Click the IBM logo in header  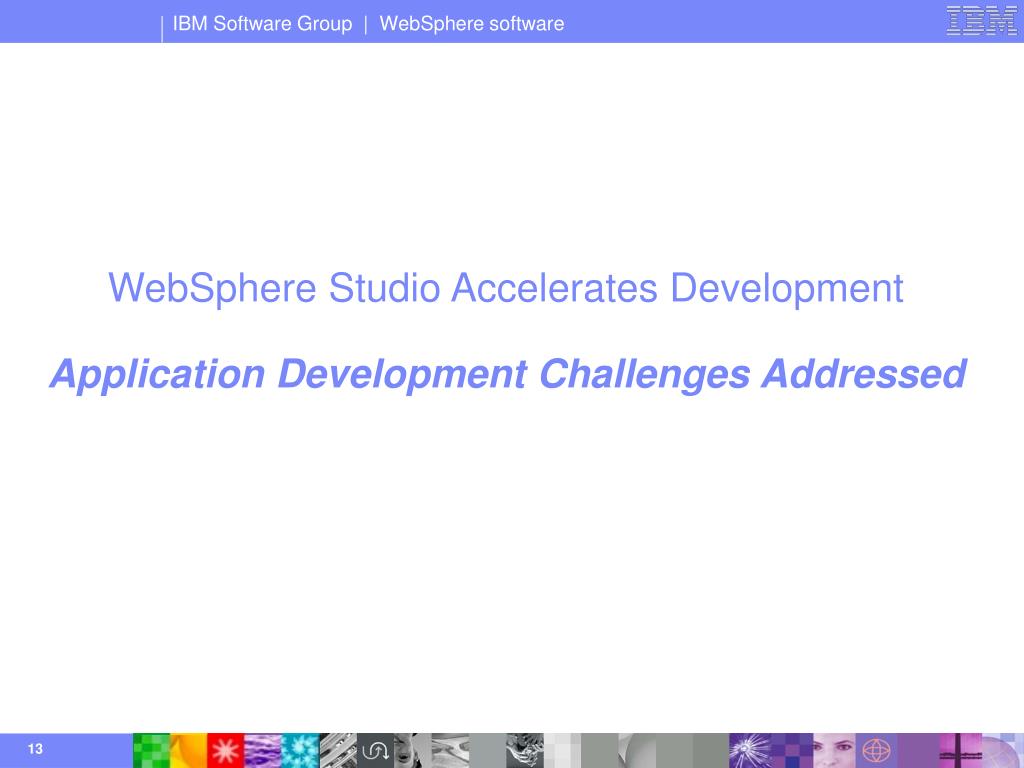pyautogui.click(x=981, y=20)
